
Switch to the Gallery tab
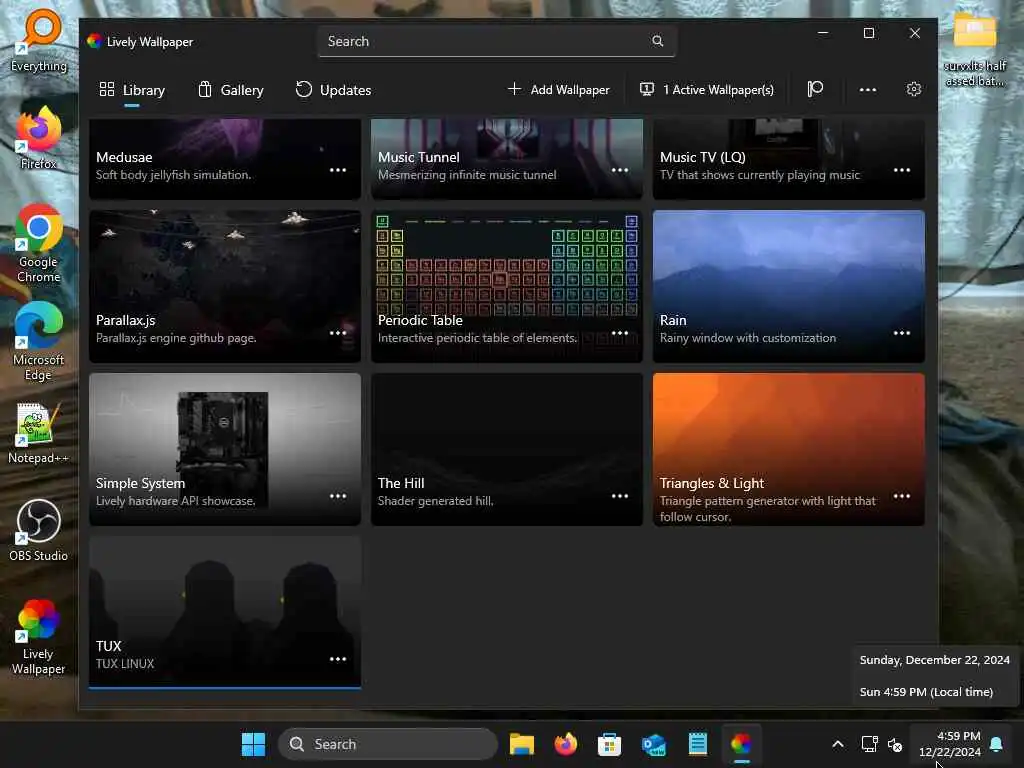point(231,90)
